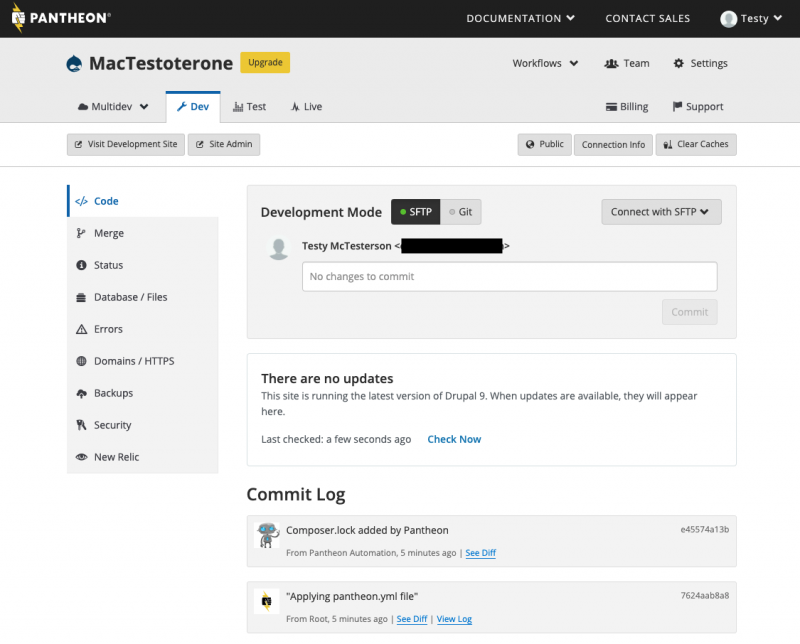The width and height of the screenshot is (800, 644).
Task: Click 'Composer.lock added by Pantheon' commit title
Action: (367, 530)
